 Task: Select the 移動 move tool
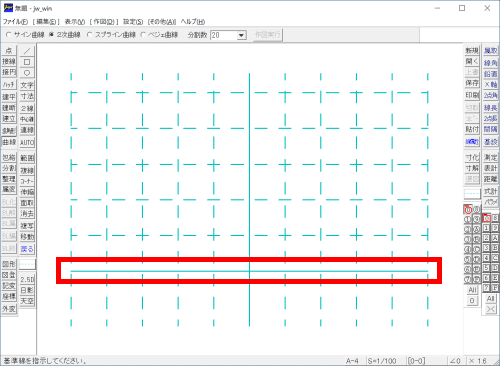[27, 237]
